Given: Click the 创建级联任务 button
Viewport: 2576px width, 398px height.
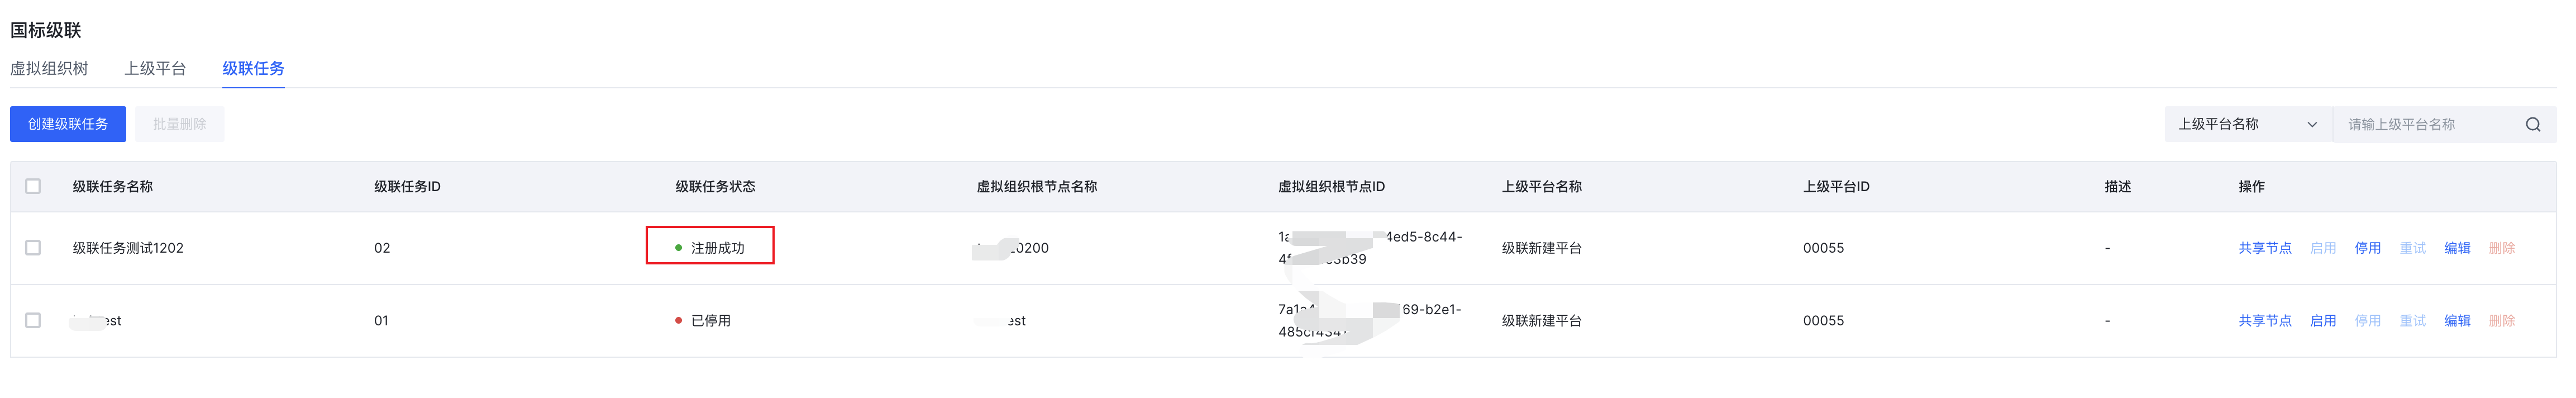Looking at the screenshot, I should (x=68, y=125).
